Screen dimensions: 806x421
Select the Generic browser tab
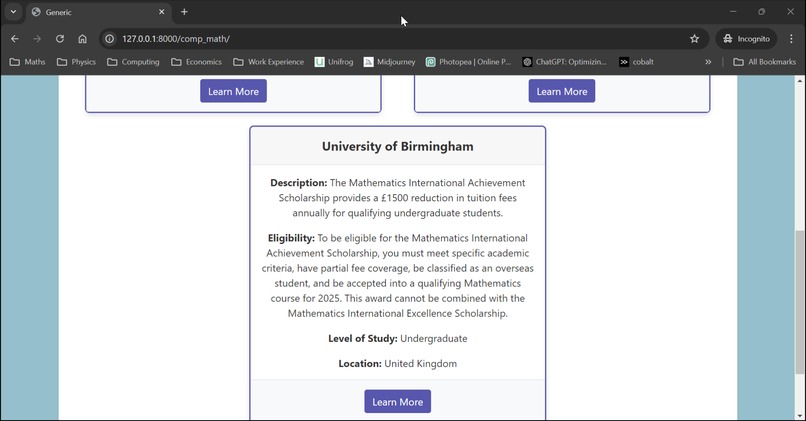click(98, 12)
